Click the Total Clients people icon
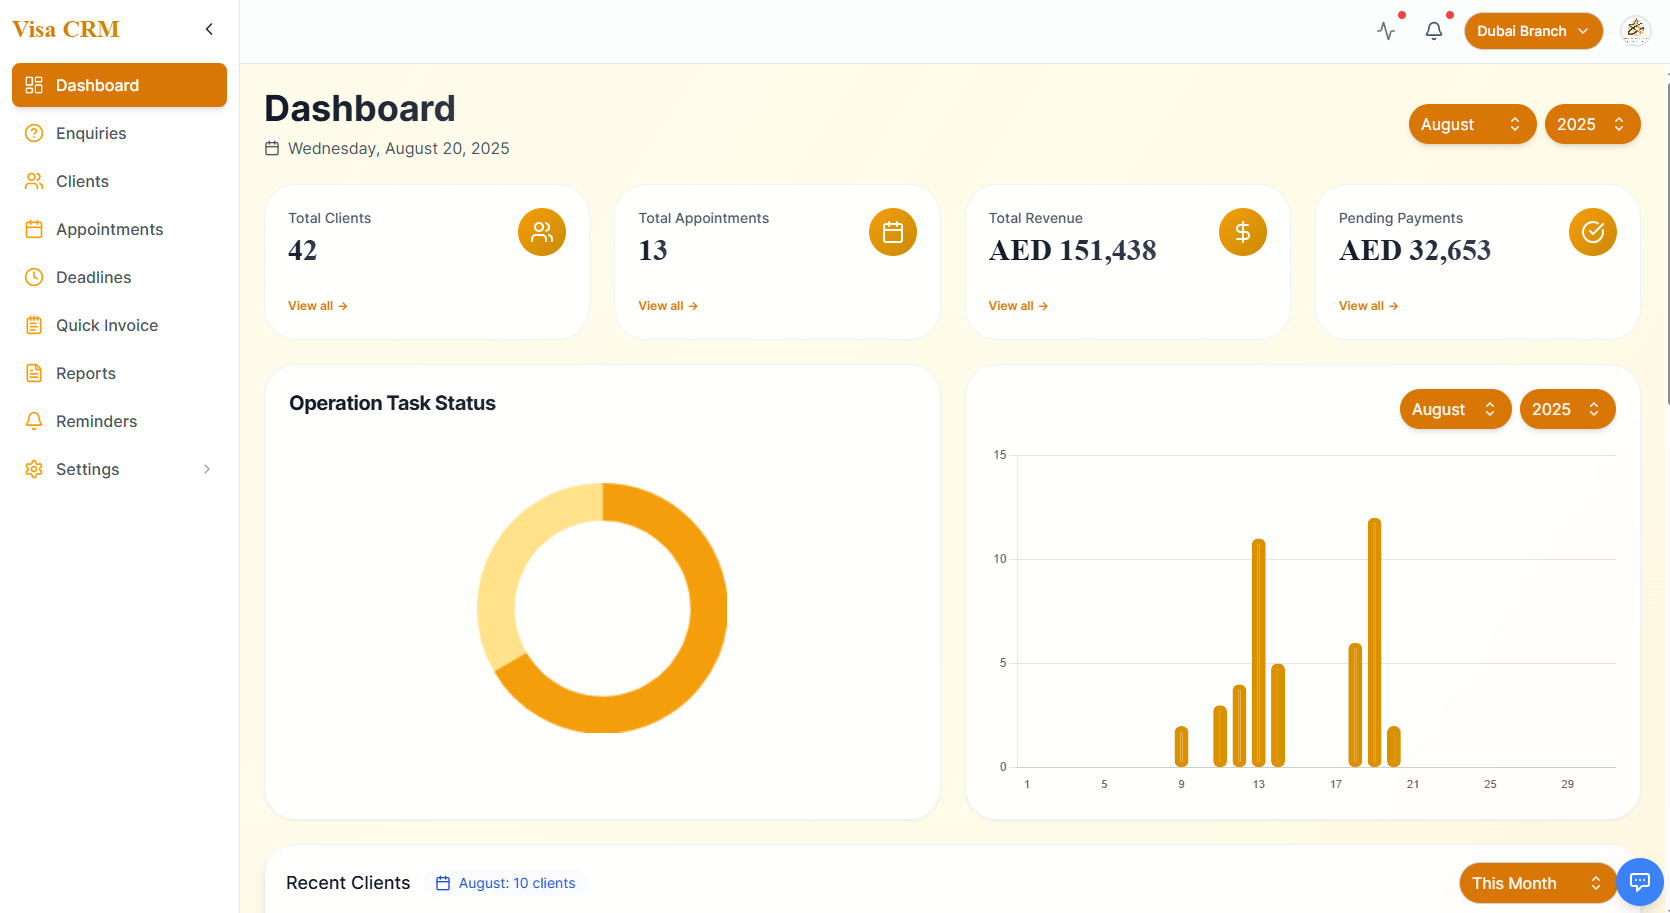The height and width of the screenshot is (913, 1670). (542, 232)
